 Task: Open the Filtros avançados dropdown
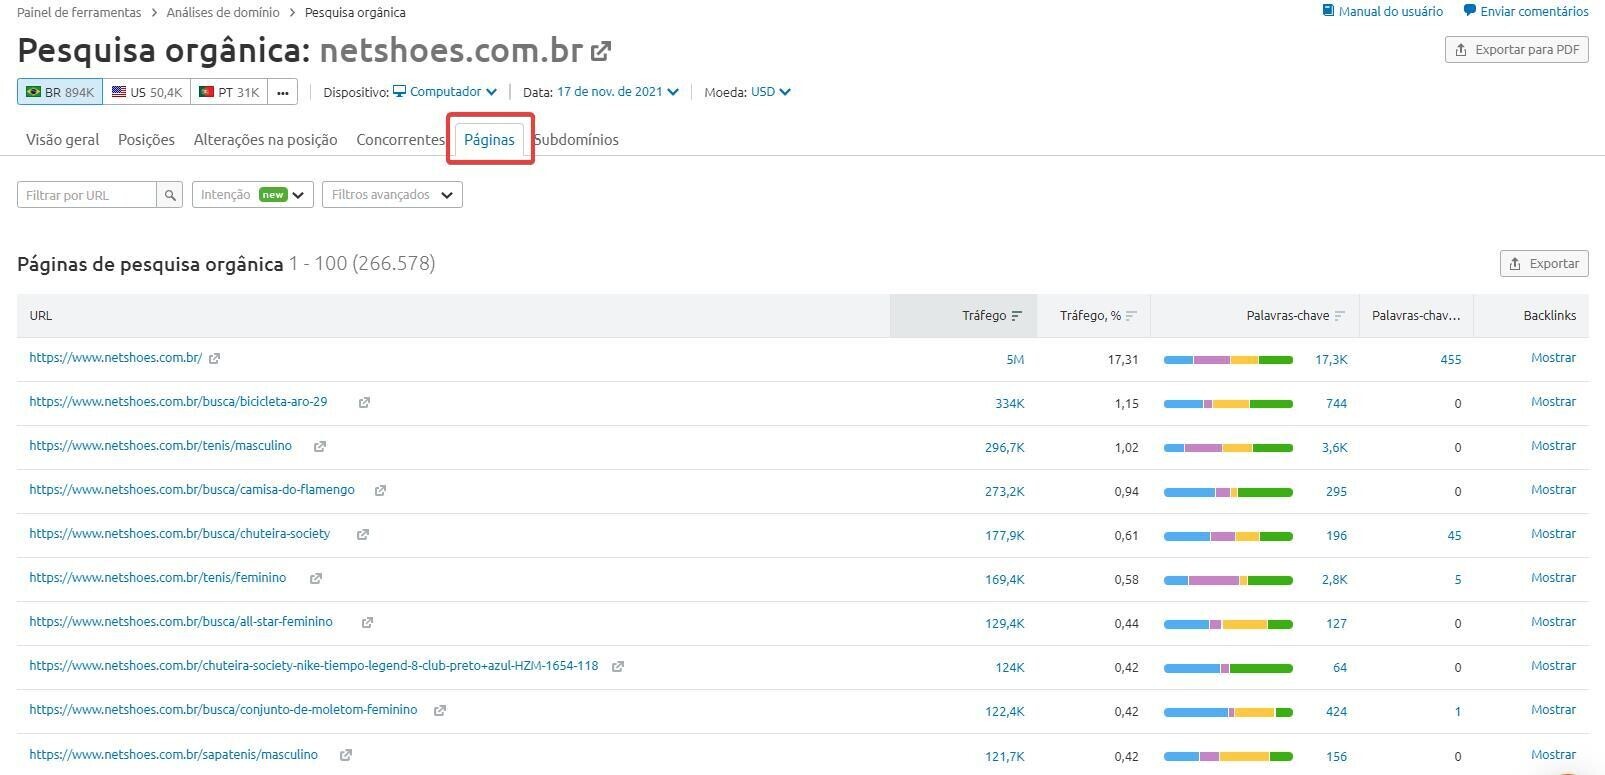(x=392, y=195)
